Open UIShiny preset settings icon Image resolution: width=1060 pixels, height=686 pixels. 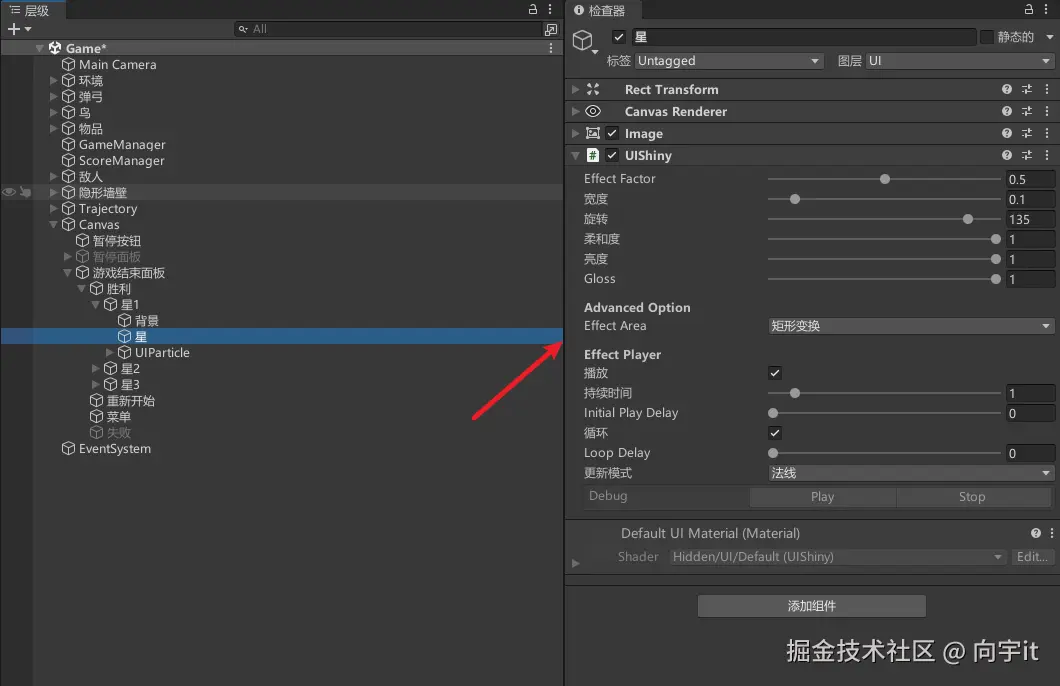pyautogui.click(x=1027, y=155)
